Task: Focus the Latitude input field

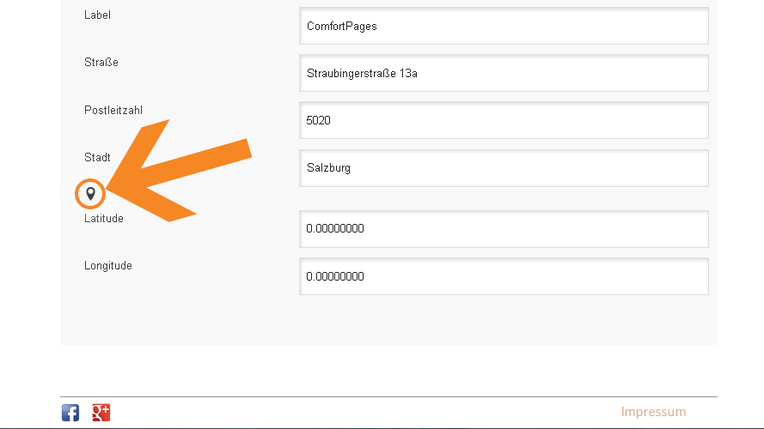Action: click(x=503, y=229)
